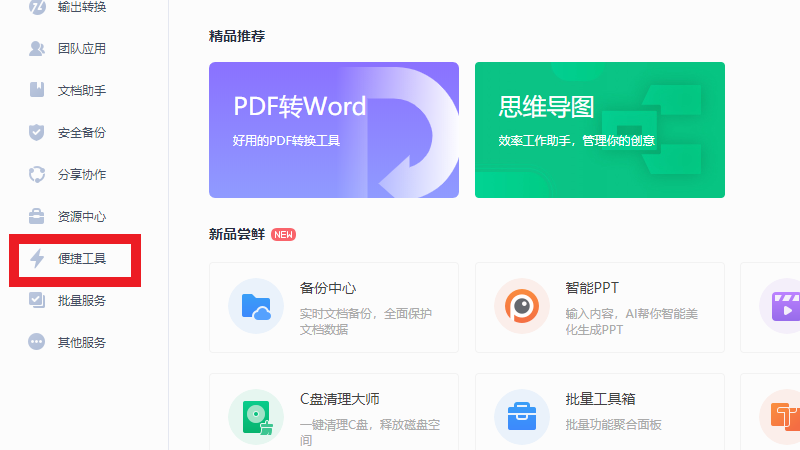
Task: Click the 便捷工具 lightning icon
Action: point(37,259)
